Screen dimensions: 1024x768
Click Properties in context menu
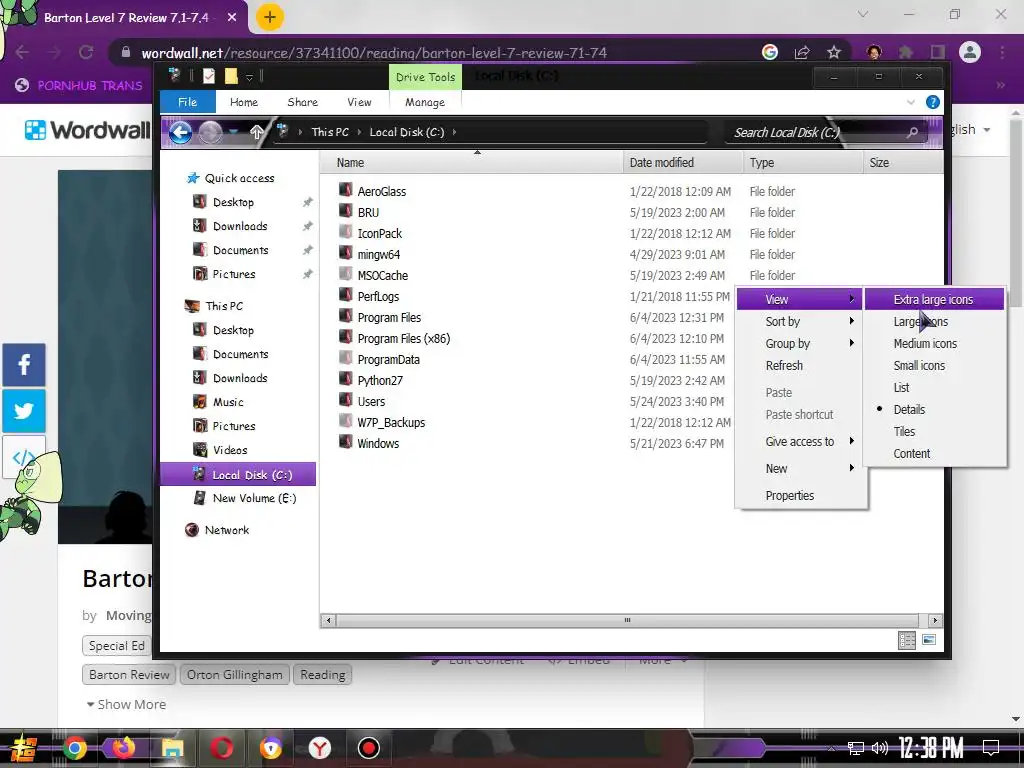click(790, 496)
